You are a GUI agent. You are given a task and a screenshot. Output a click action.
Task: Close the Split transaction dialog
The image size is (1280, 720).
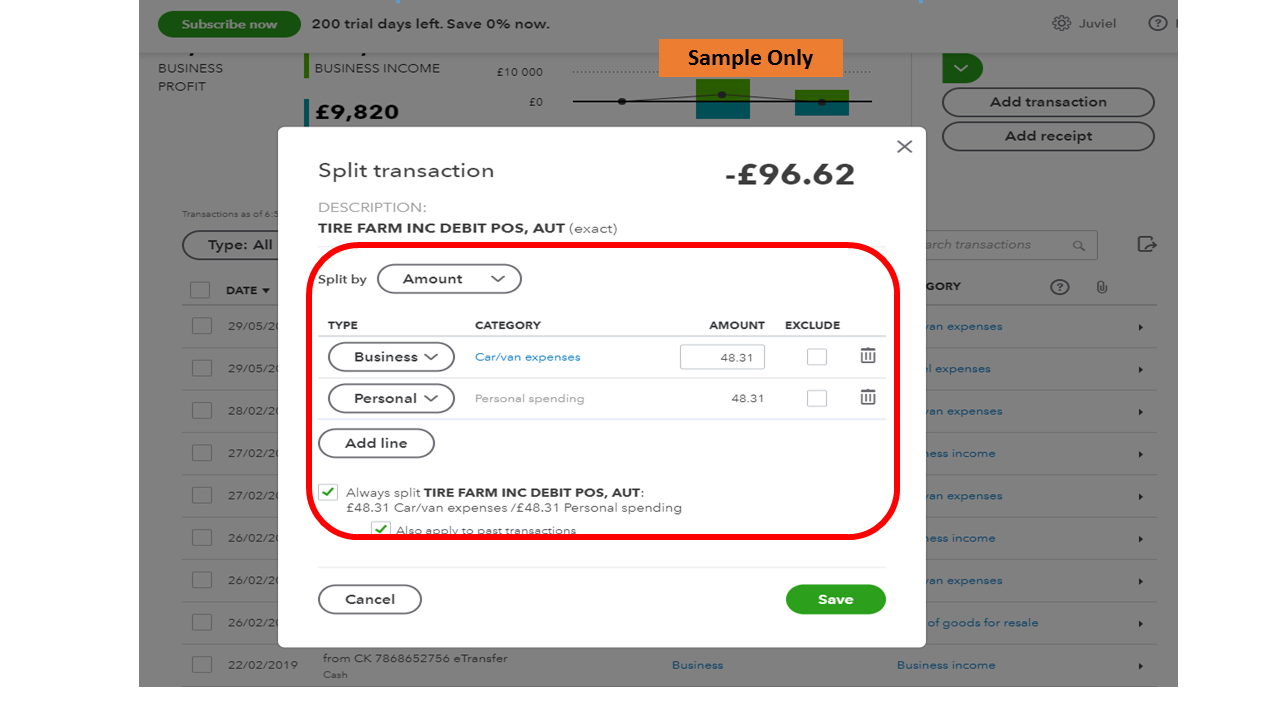pyautogui.click(x=904, y=146)
